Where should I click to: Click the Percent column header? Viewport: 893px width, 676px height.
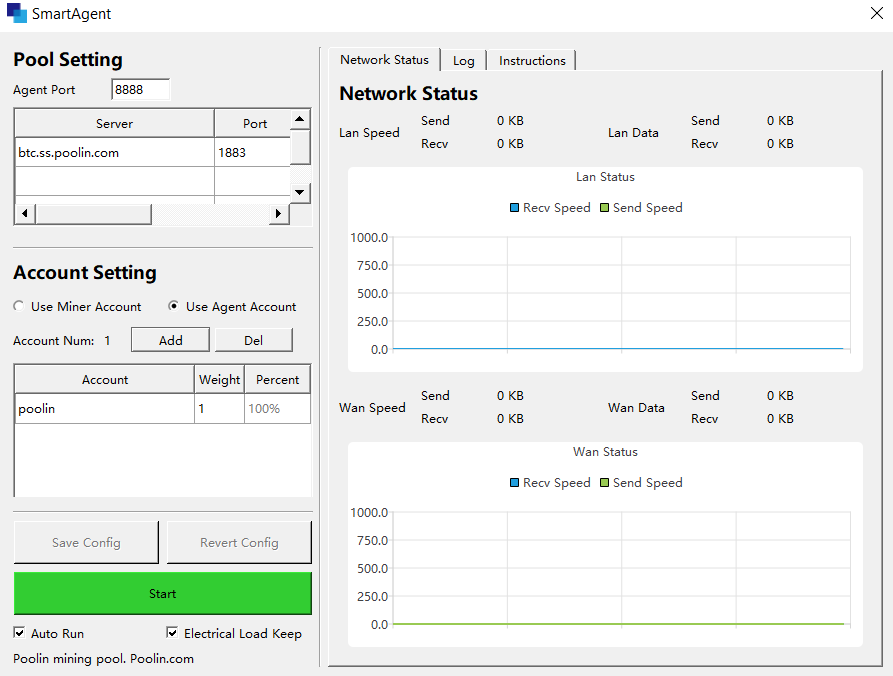pyautogui.click(x=277, y=379)
